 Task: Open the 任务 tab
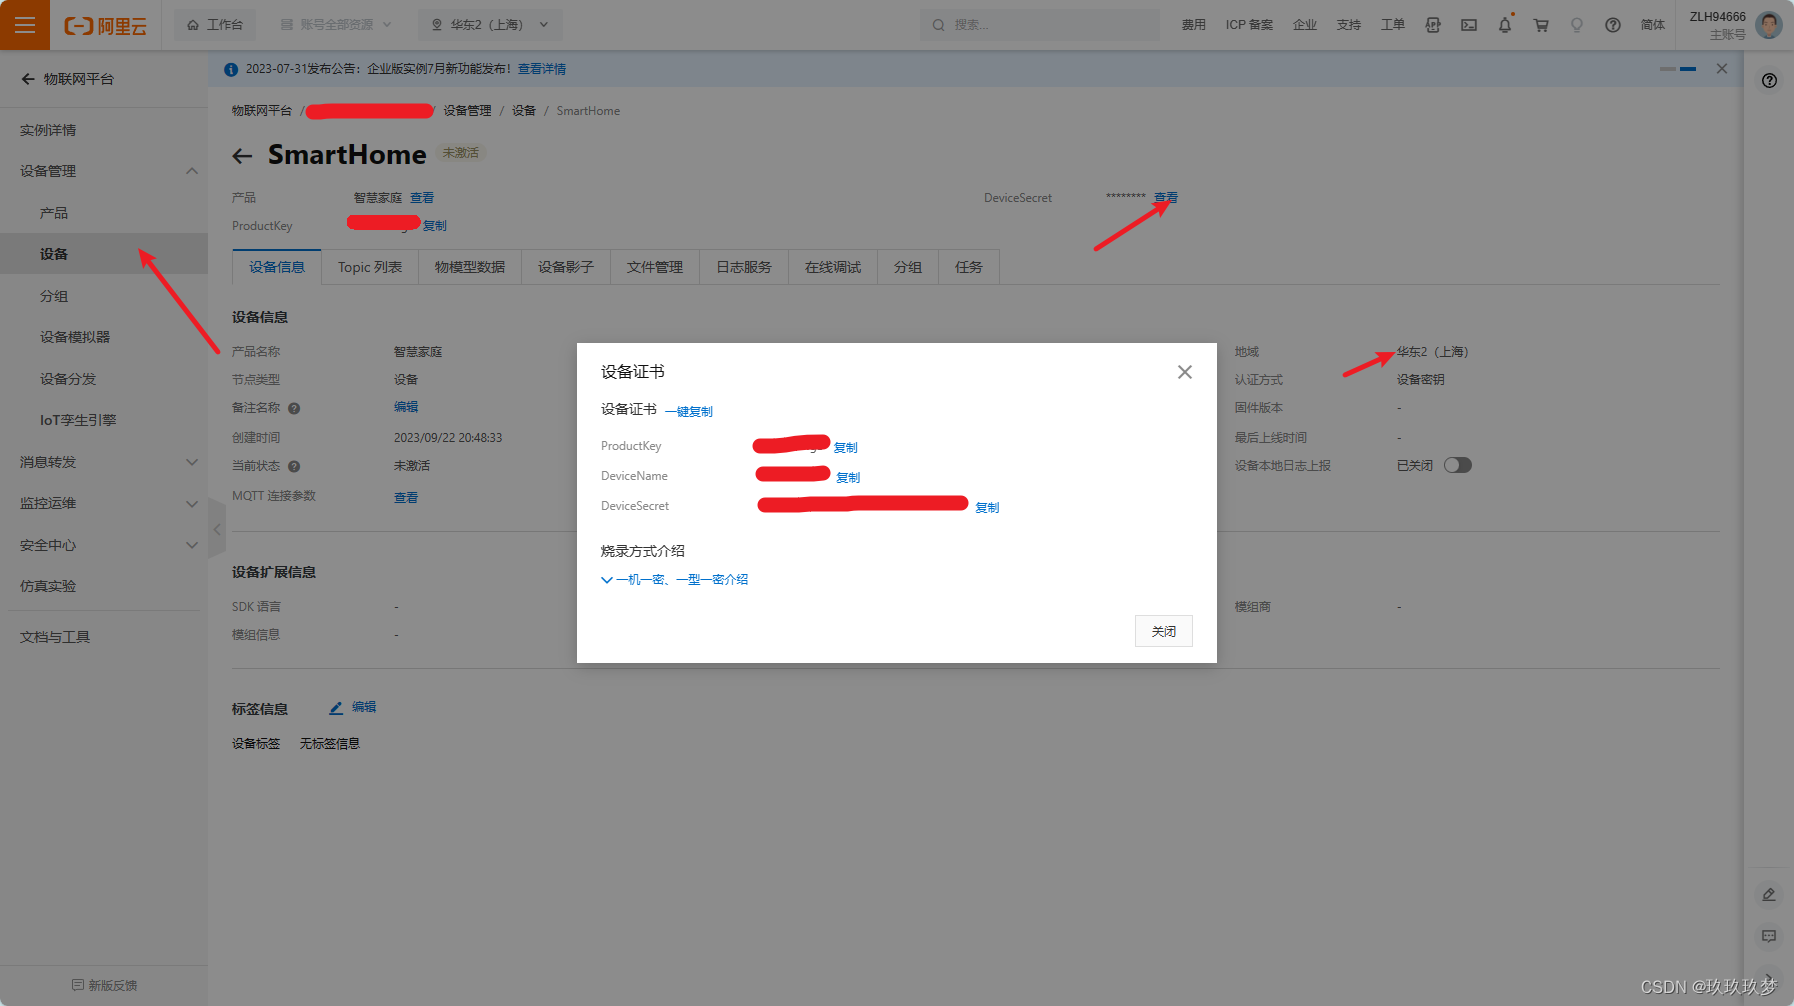tap(969, 267)
